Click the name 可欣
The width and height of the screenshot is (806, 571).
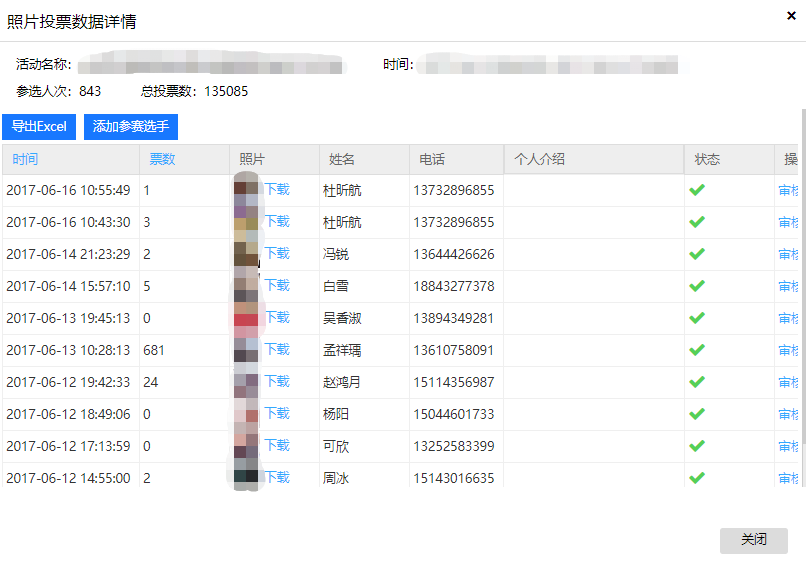(x=336, y=446)
